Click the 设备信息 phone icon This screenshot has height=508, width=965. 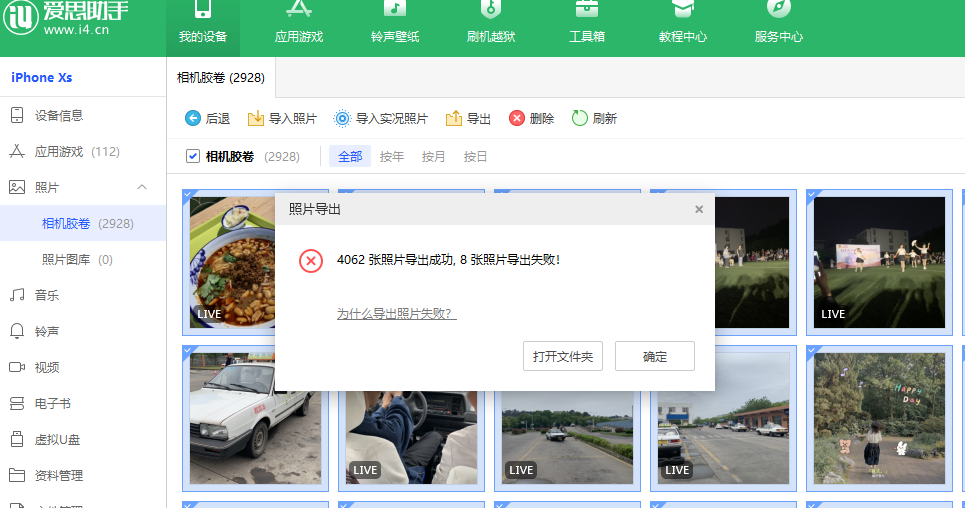point(17,115)
